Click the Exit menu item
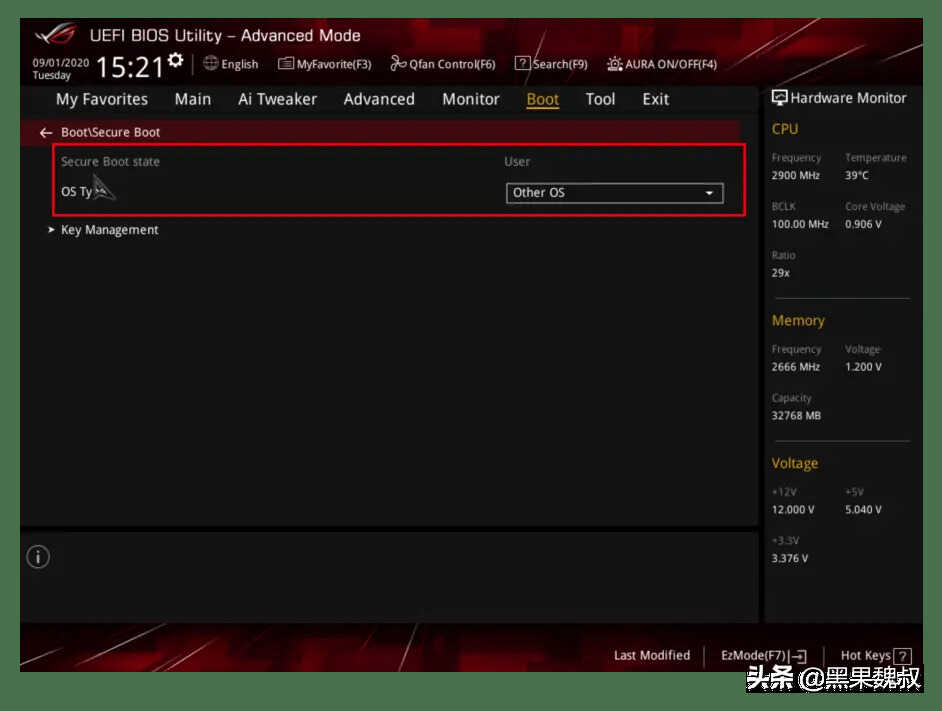 tap(656, 99)
